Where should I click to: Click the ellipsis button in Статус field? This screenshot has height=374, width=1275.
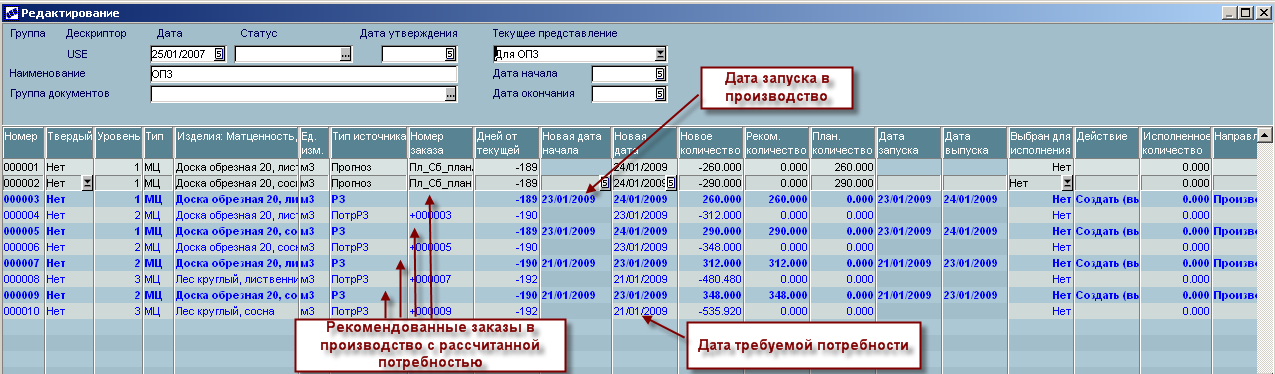coord(345,54)
